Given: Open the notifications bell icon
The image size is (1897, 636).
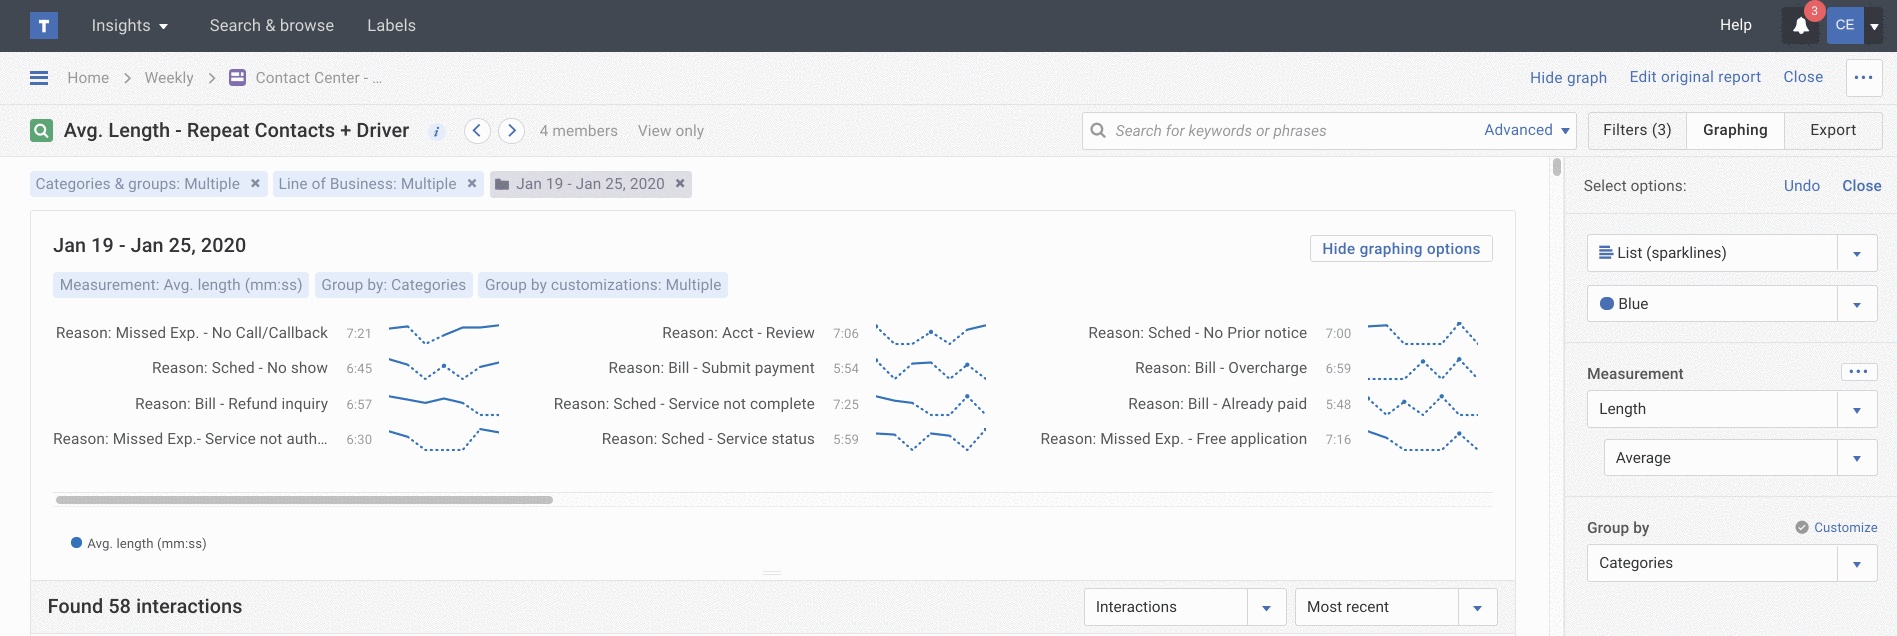Looking at the screenshot, I should (1801, 26).
